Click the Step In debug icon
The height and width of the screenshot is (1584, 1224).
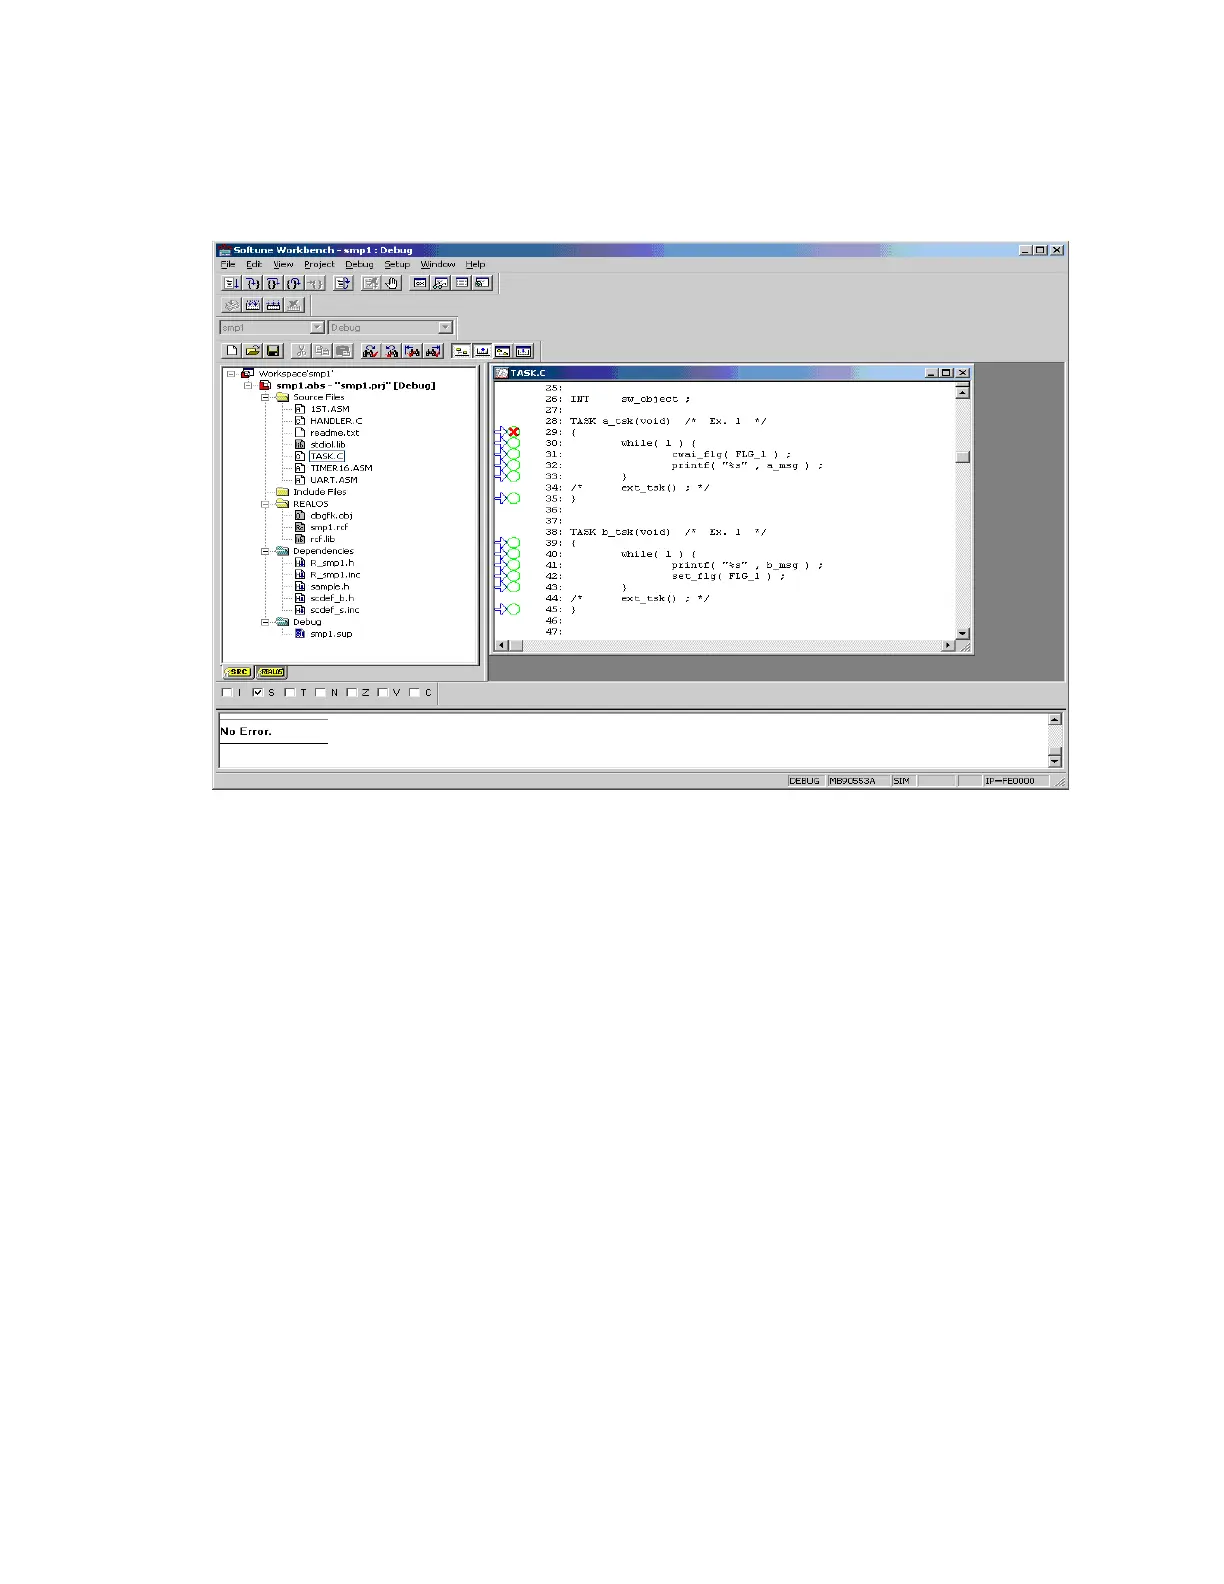[x=252, y=283]
